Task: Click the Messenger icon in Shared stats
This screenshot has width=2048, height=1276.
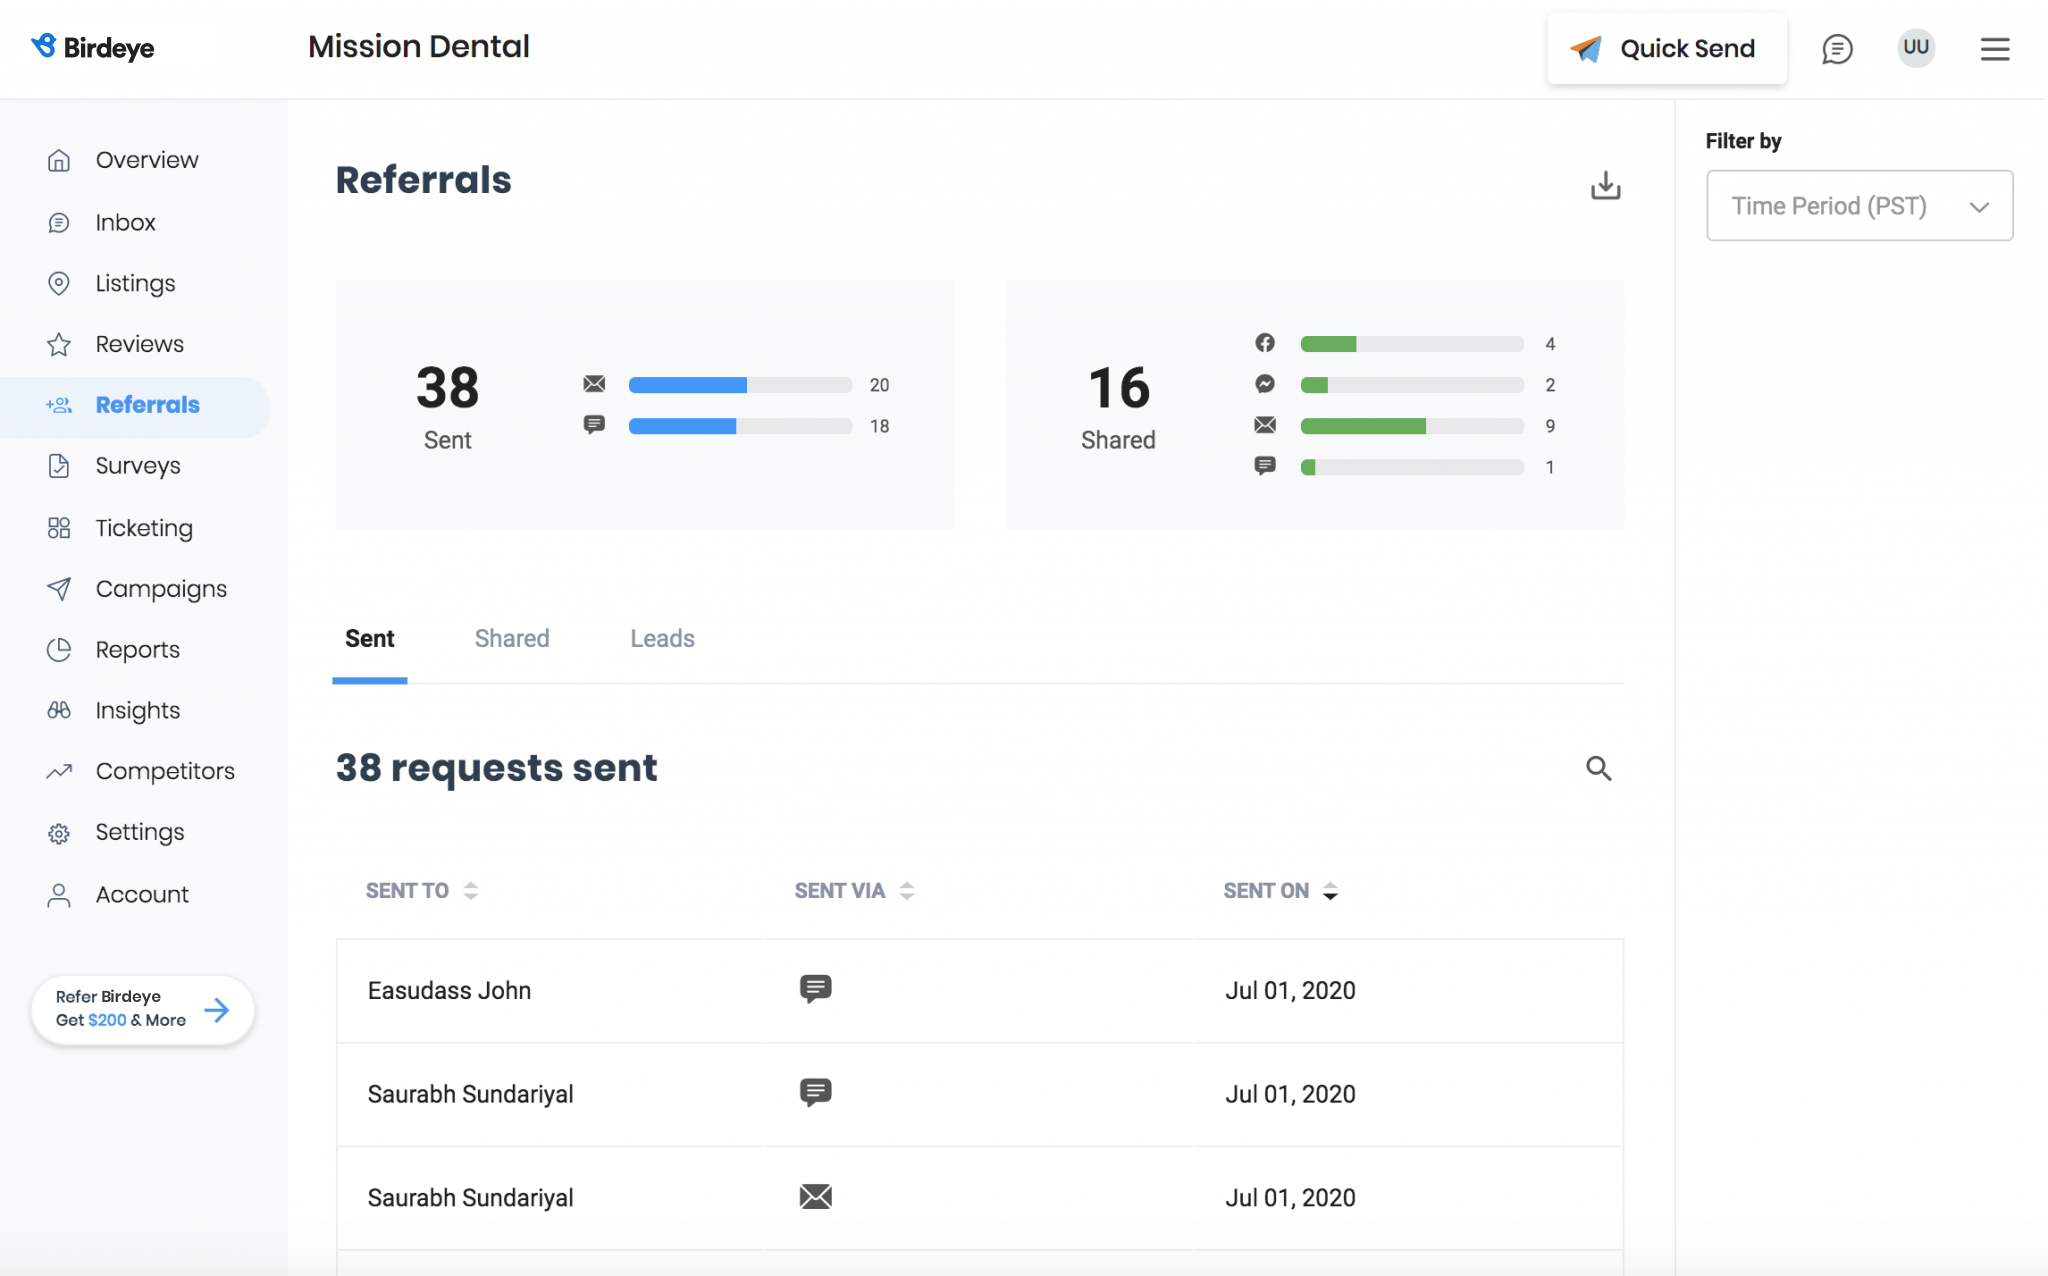Action: (1264, 384)
